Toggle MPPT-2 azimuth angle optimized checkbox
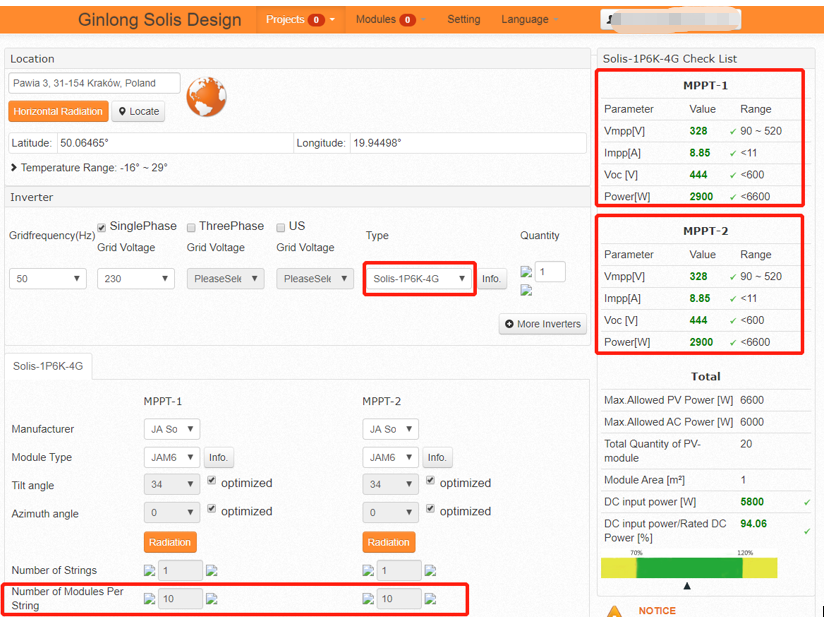The width and height of the screenshot is (827, 629). (430, 509)
